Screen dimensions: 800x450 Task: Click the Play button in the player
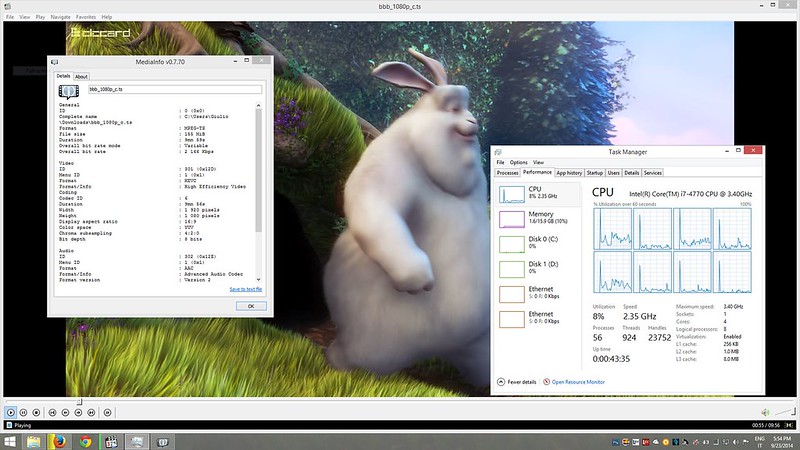11,412
